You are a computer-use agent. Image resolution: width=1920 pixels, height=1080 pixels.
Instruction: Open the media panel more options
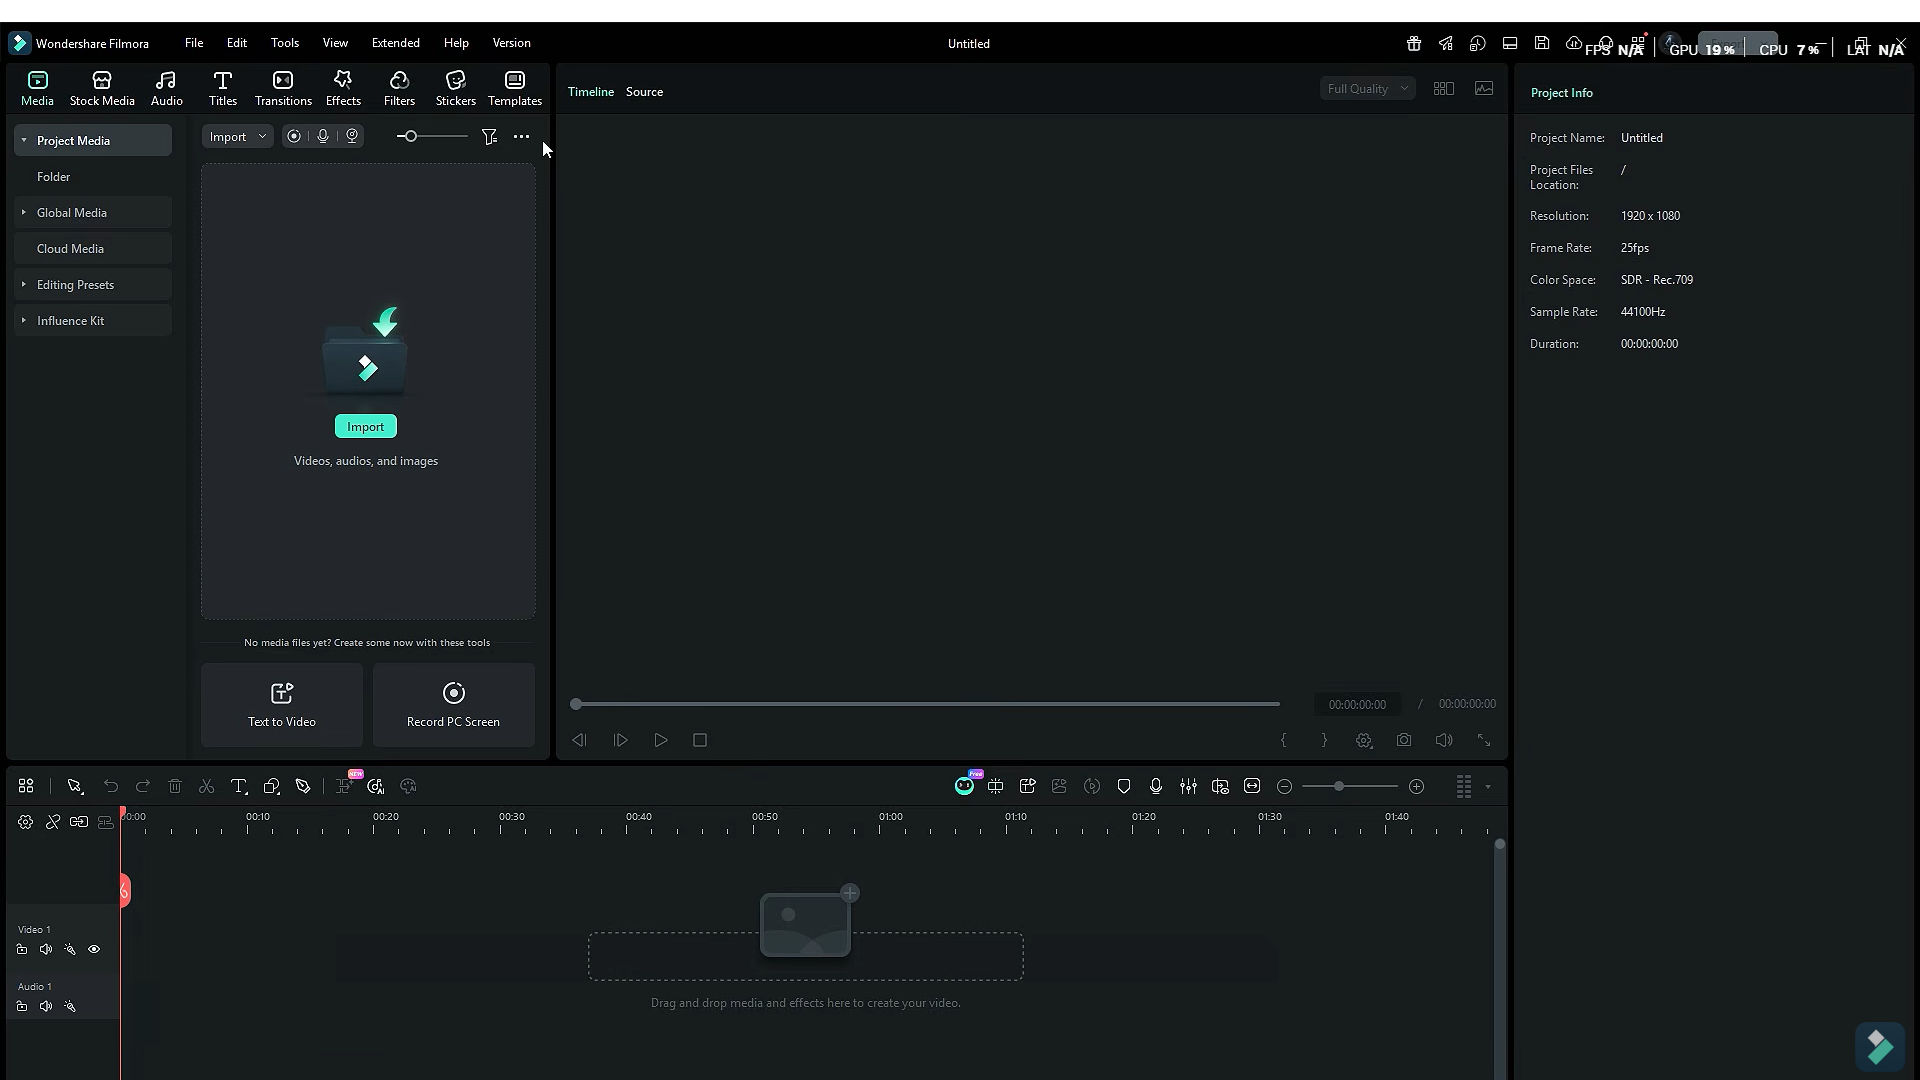[521, 137]
